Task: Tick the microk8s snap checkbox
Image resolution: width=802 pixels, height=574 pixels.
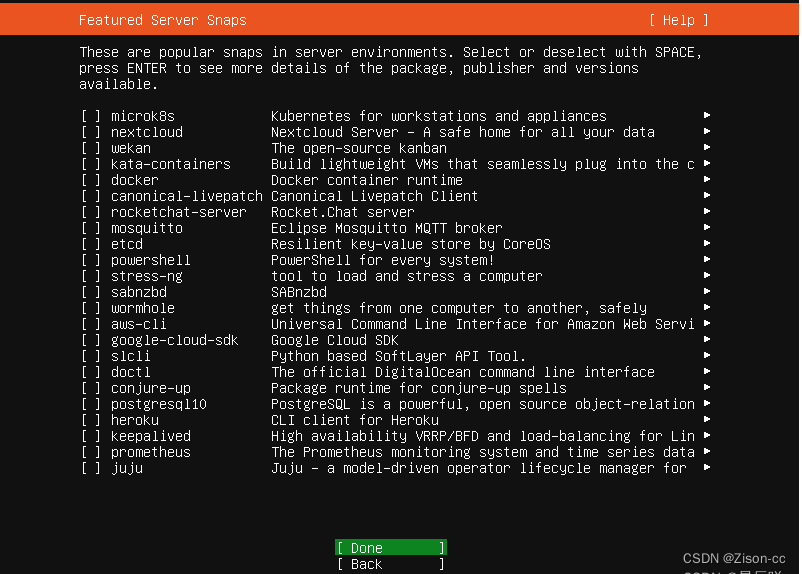Action: click(x=91, y=116)
